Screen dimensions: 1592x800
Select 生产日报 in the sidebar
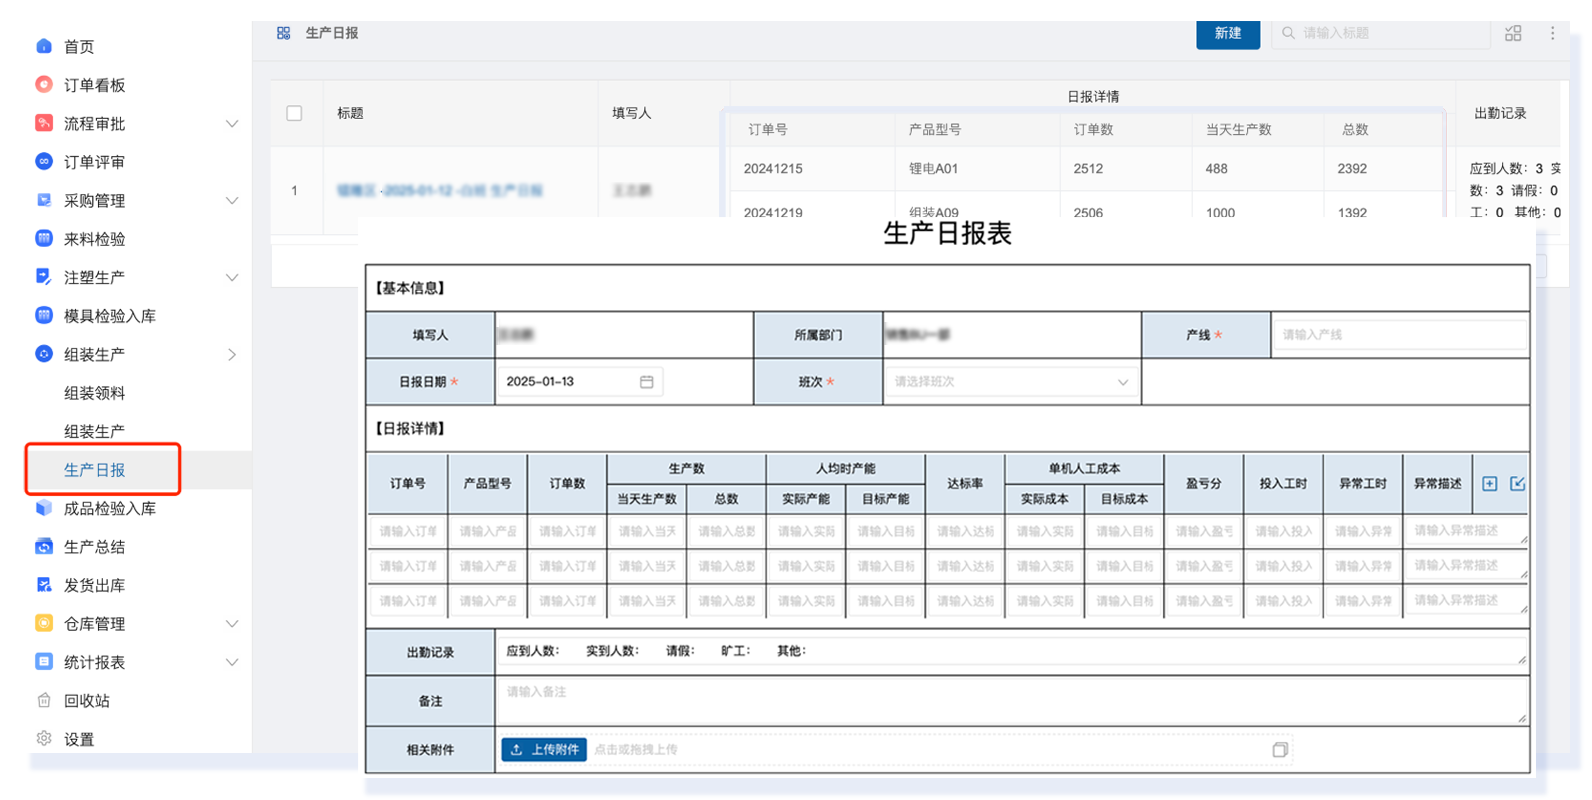coord(94,470)
